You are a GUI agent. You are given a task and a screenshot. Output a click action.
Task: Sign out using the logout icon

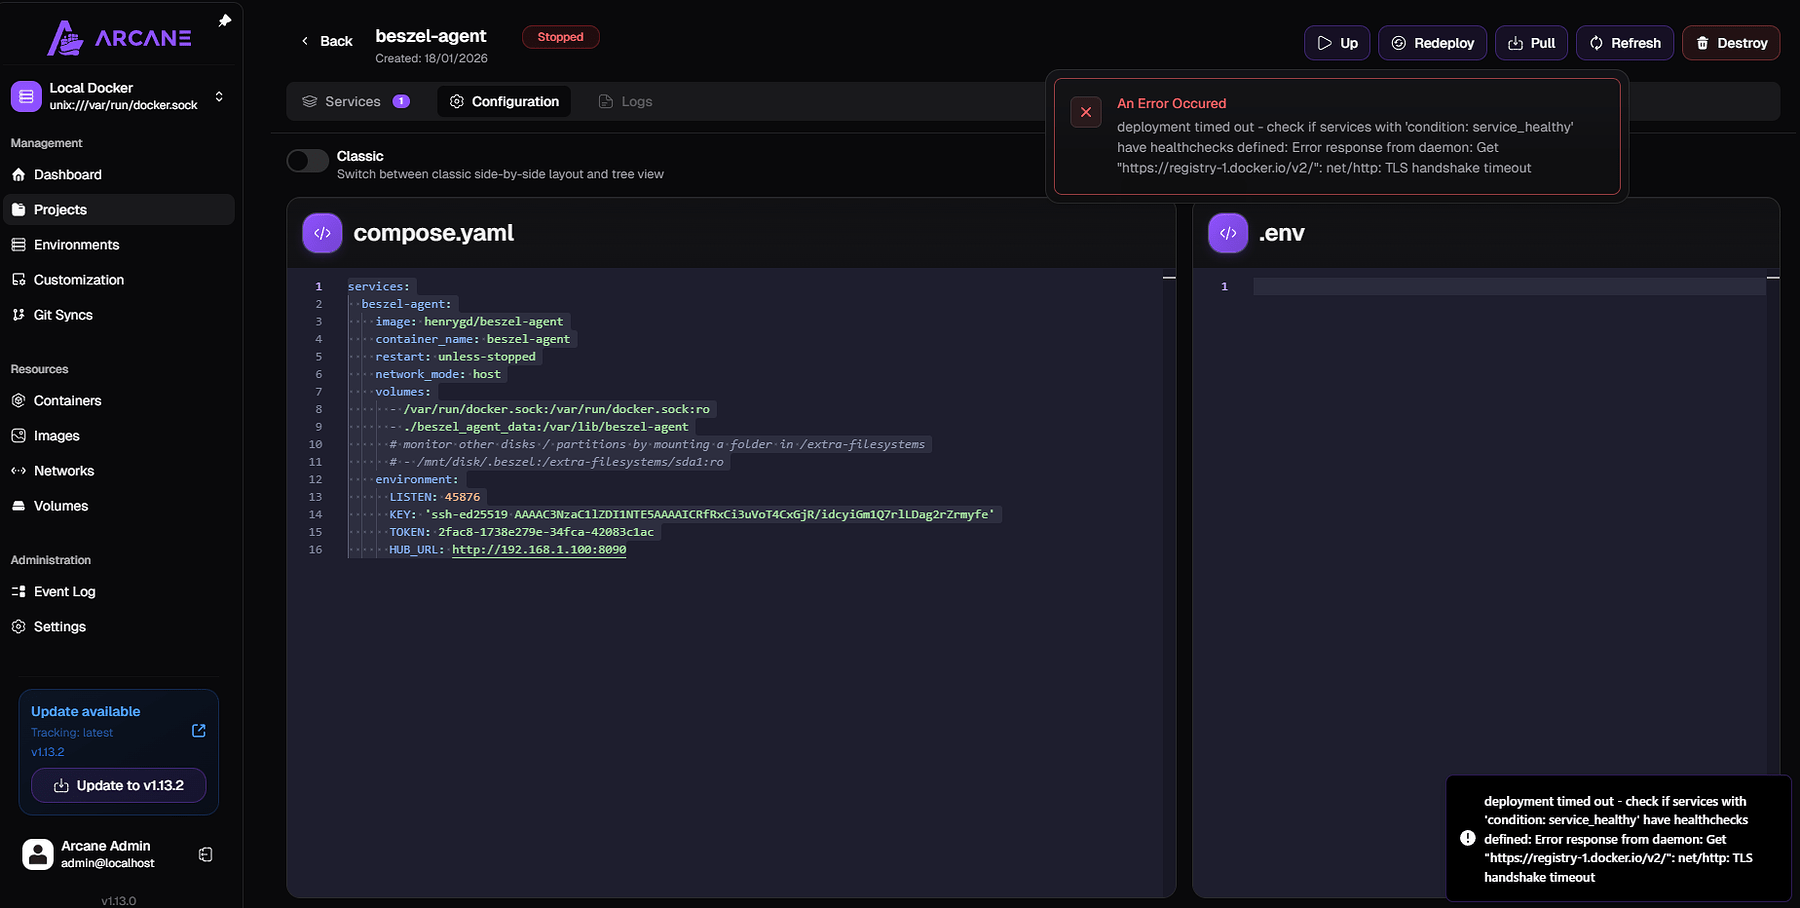204,854
